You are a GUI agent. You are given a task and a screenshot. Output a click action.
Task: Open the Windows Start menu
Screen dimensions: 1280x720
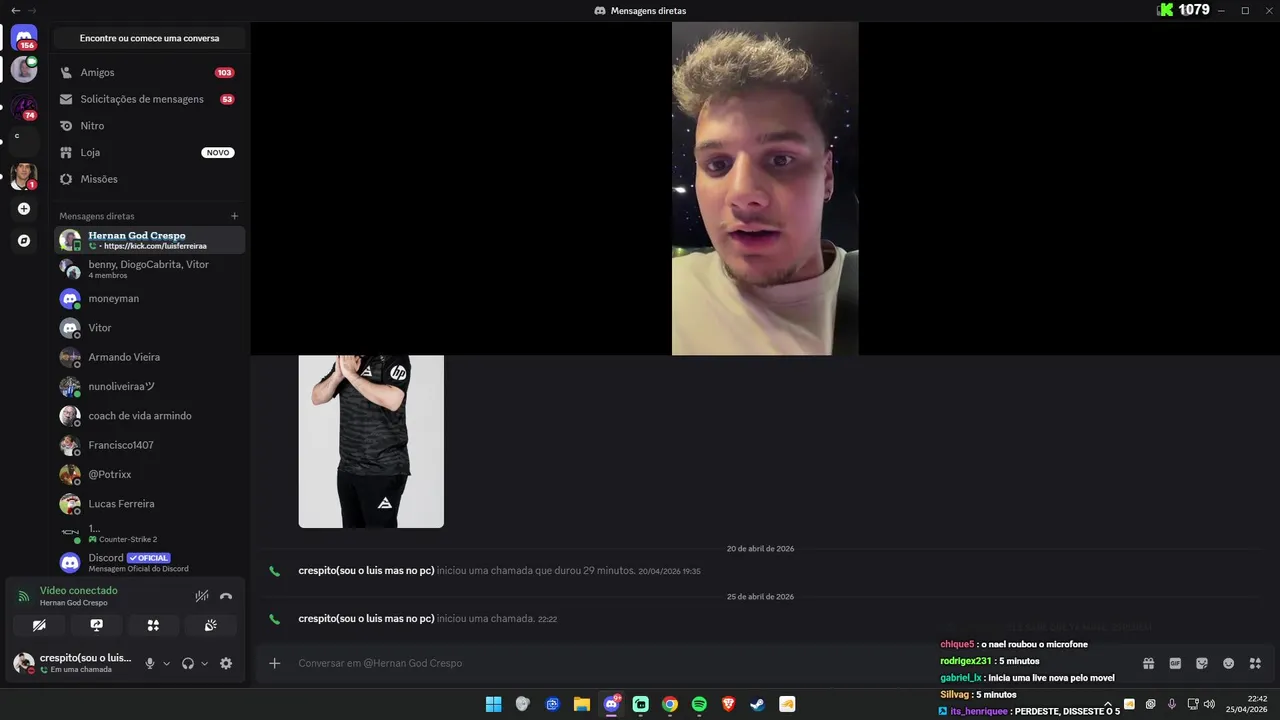pyautogui.click(x=493, y=704)
